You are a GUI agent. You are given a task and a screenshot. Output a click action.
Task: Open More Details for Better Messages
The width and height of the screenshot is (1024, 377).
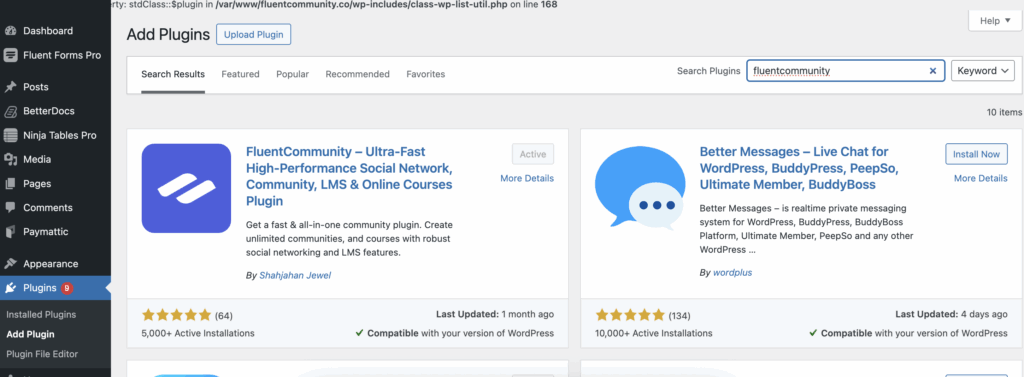981,178
